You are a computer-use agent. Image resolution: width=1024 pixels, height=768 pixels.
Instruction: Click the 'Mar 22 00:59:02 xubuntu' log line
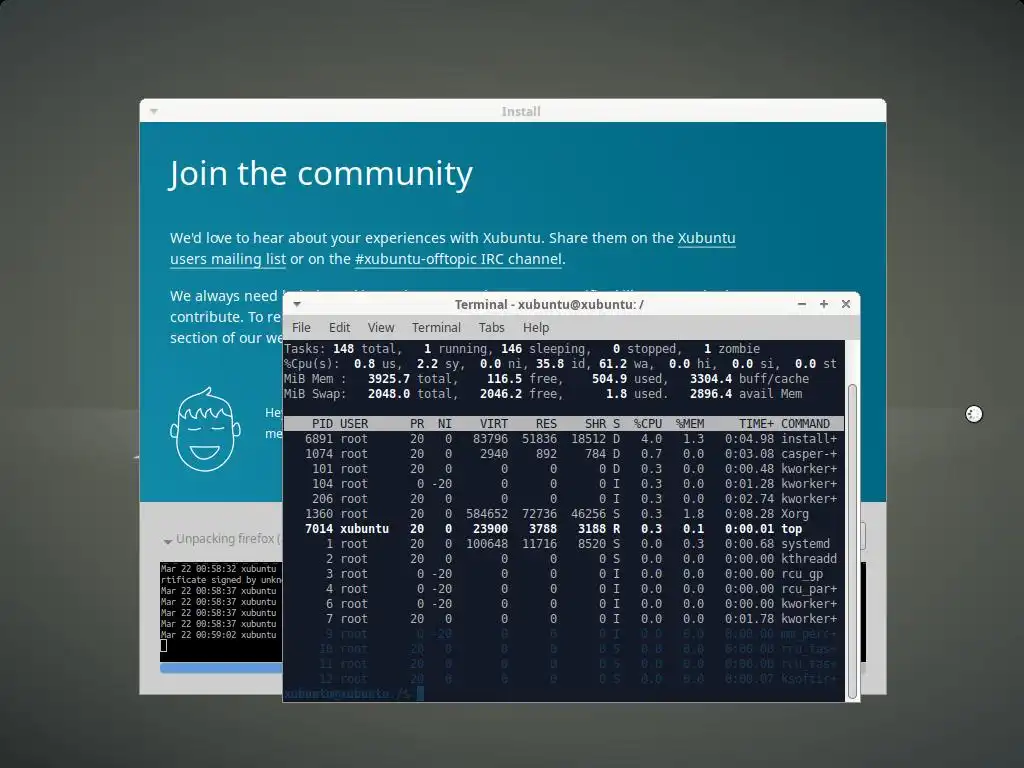click(x=219, y=635)
